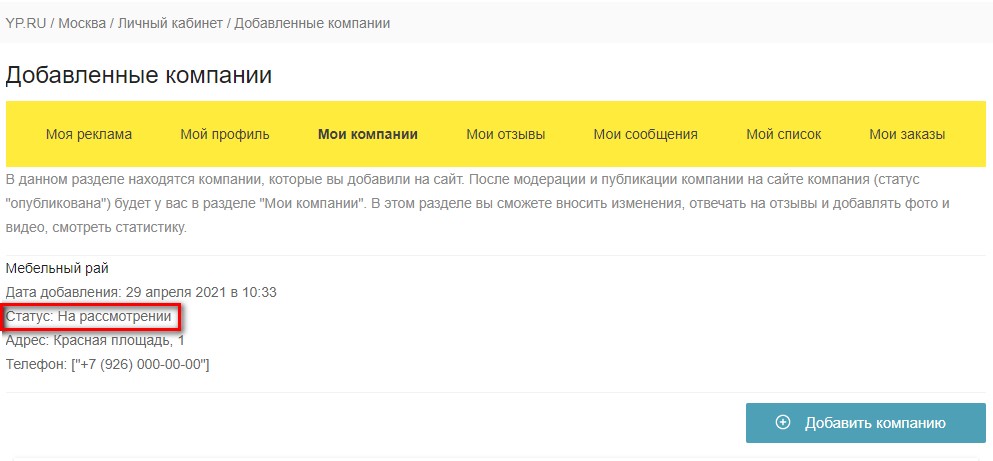Select the Добавленные компании page heading
The width and height of the screenshot is (993, 461).
pos(139,75)
